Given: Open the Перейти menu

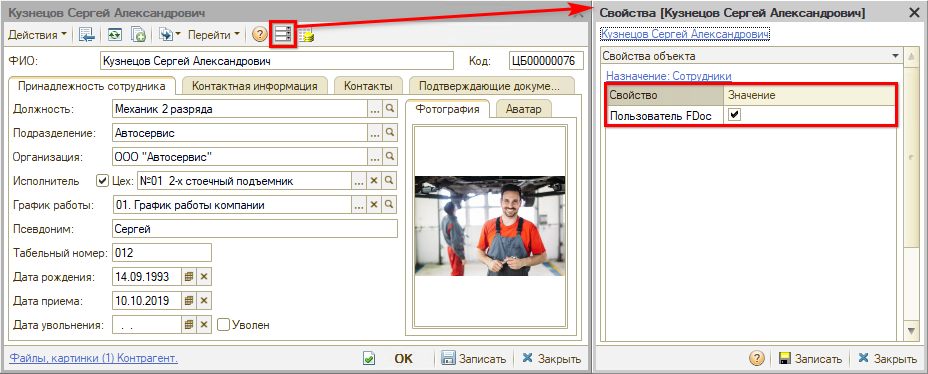Looking at the screenshot, I should (214, 35).
